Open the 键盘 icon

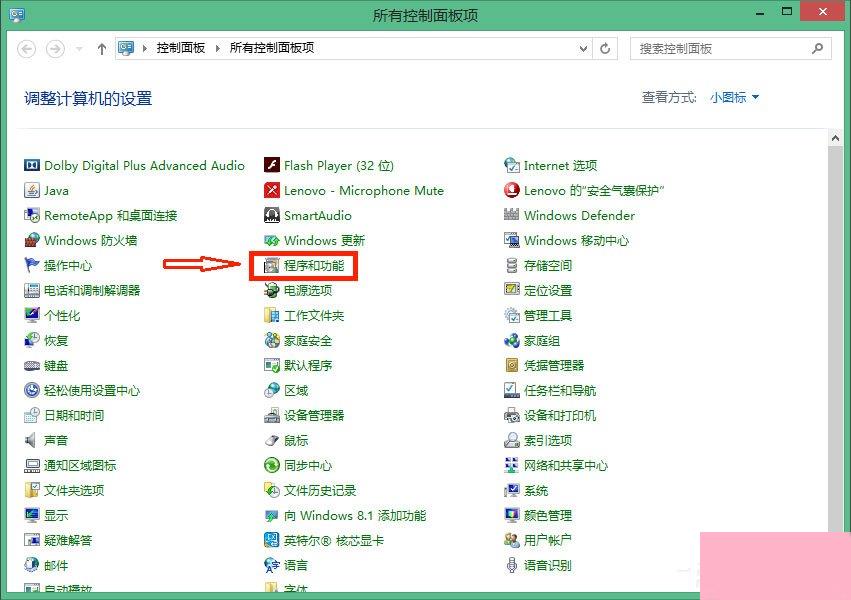click(32, 366)
